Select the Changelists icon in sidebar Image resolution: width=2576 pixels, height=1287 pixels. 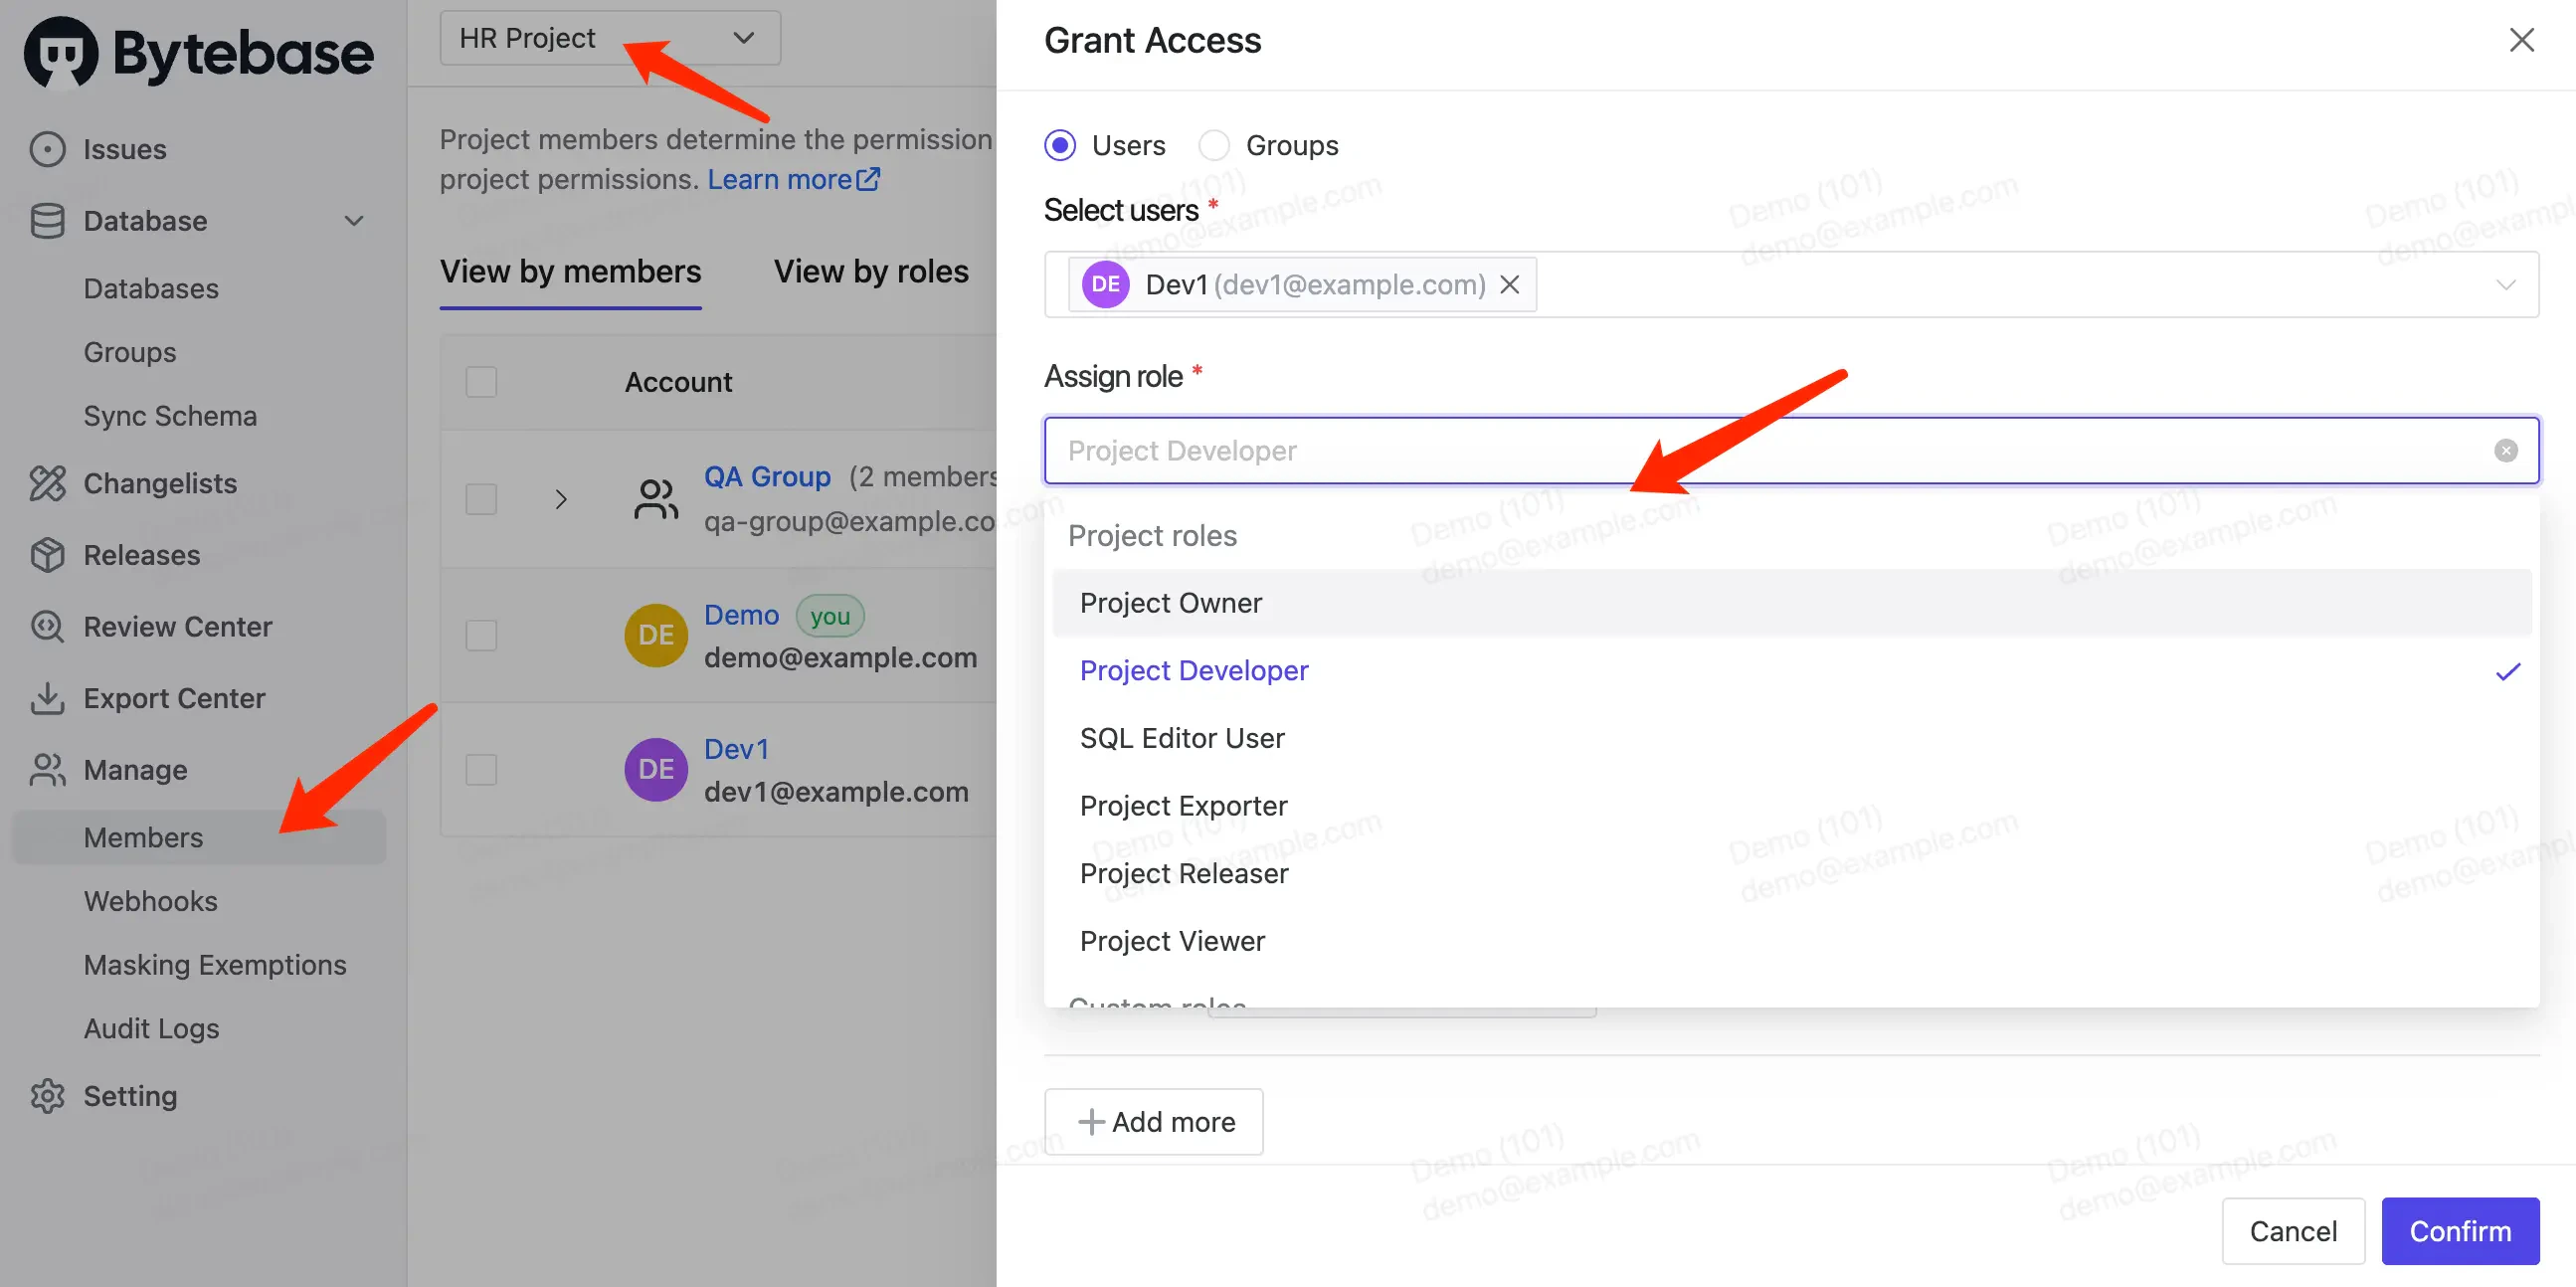point(48,483)
